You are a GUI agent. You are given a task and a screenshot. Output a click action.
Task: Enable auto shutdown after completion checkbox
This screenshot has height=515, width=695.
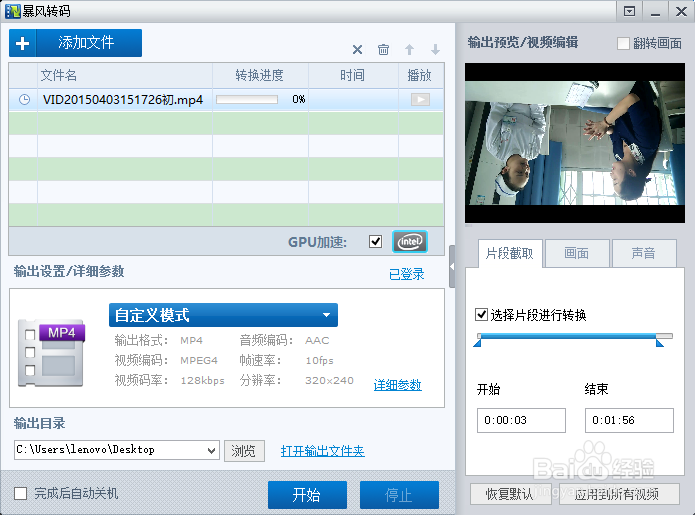coord(20,493)
